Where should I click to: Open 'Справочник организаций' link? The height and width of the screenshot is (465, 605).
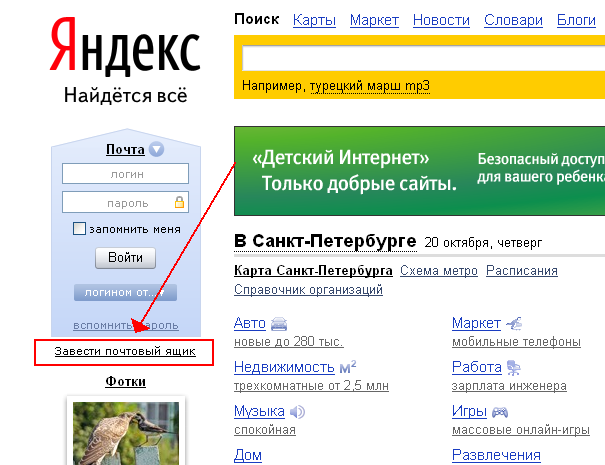308,289
